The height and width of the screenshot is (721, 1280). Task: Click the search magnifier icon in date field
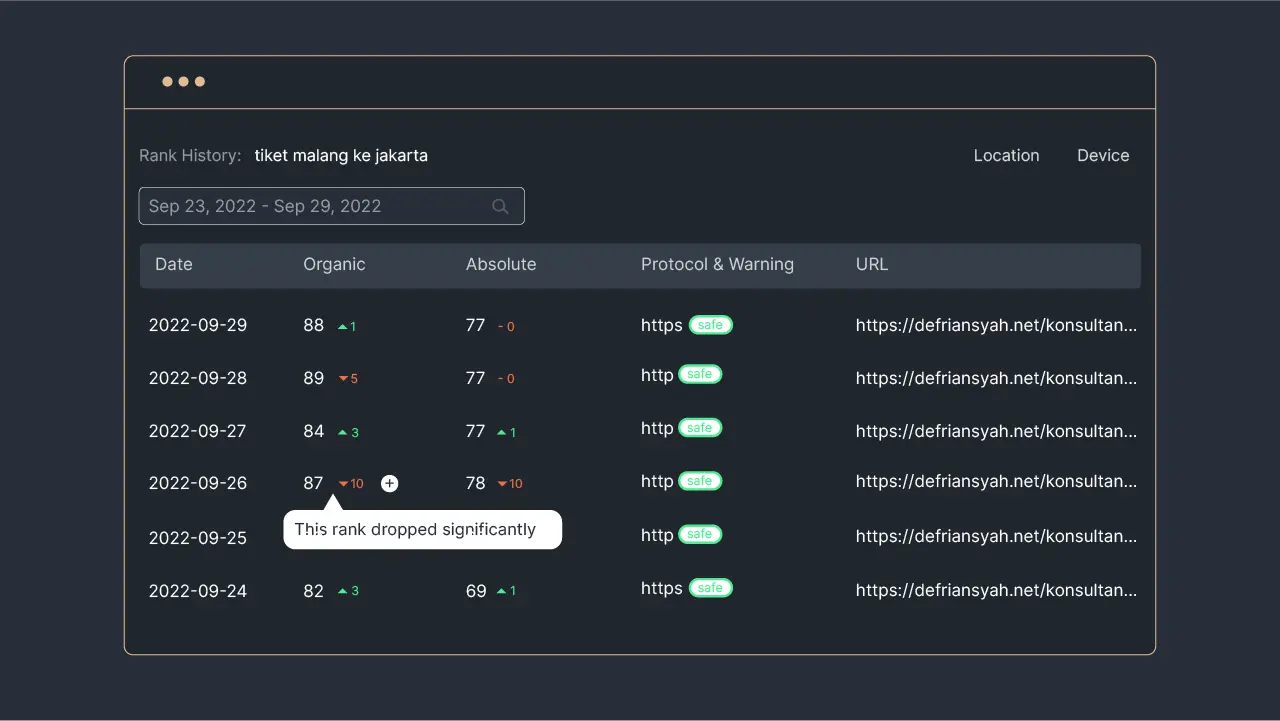click(x=500, y=207)
